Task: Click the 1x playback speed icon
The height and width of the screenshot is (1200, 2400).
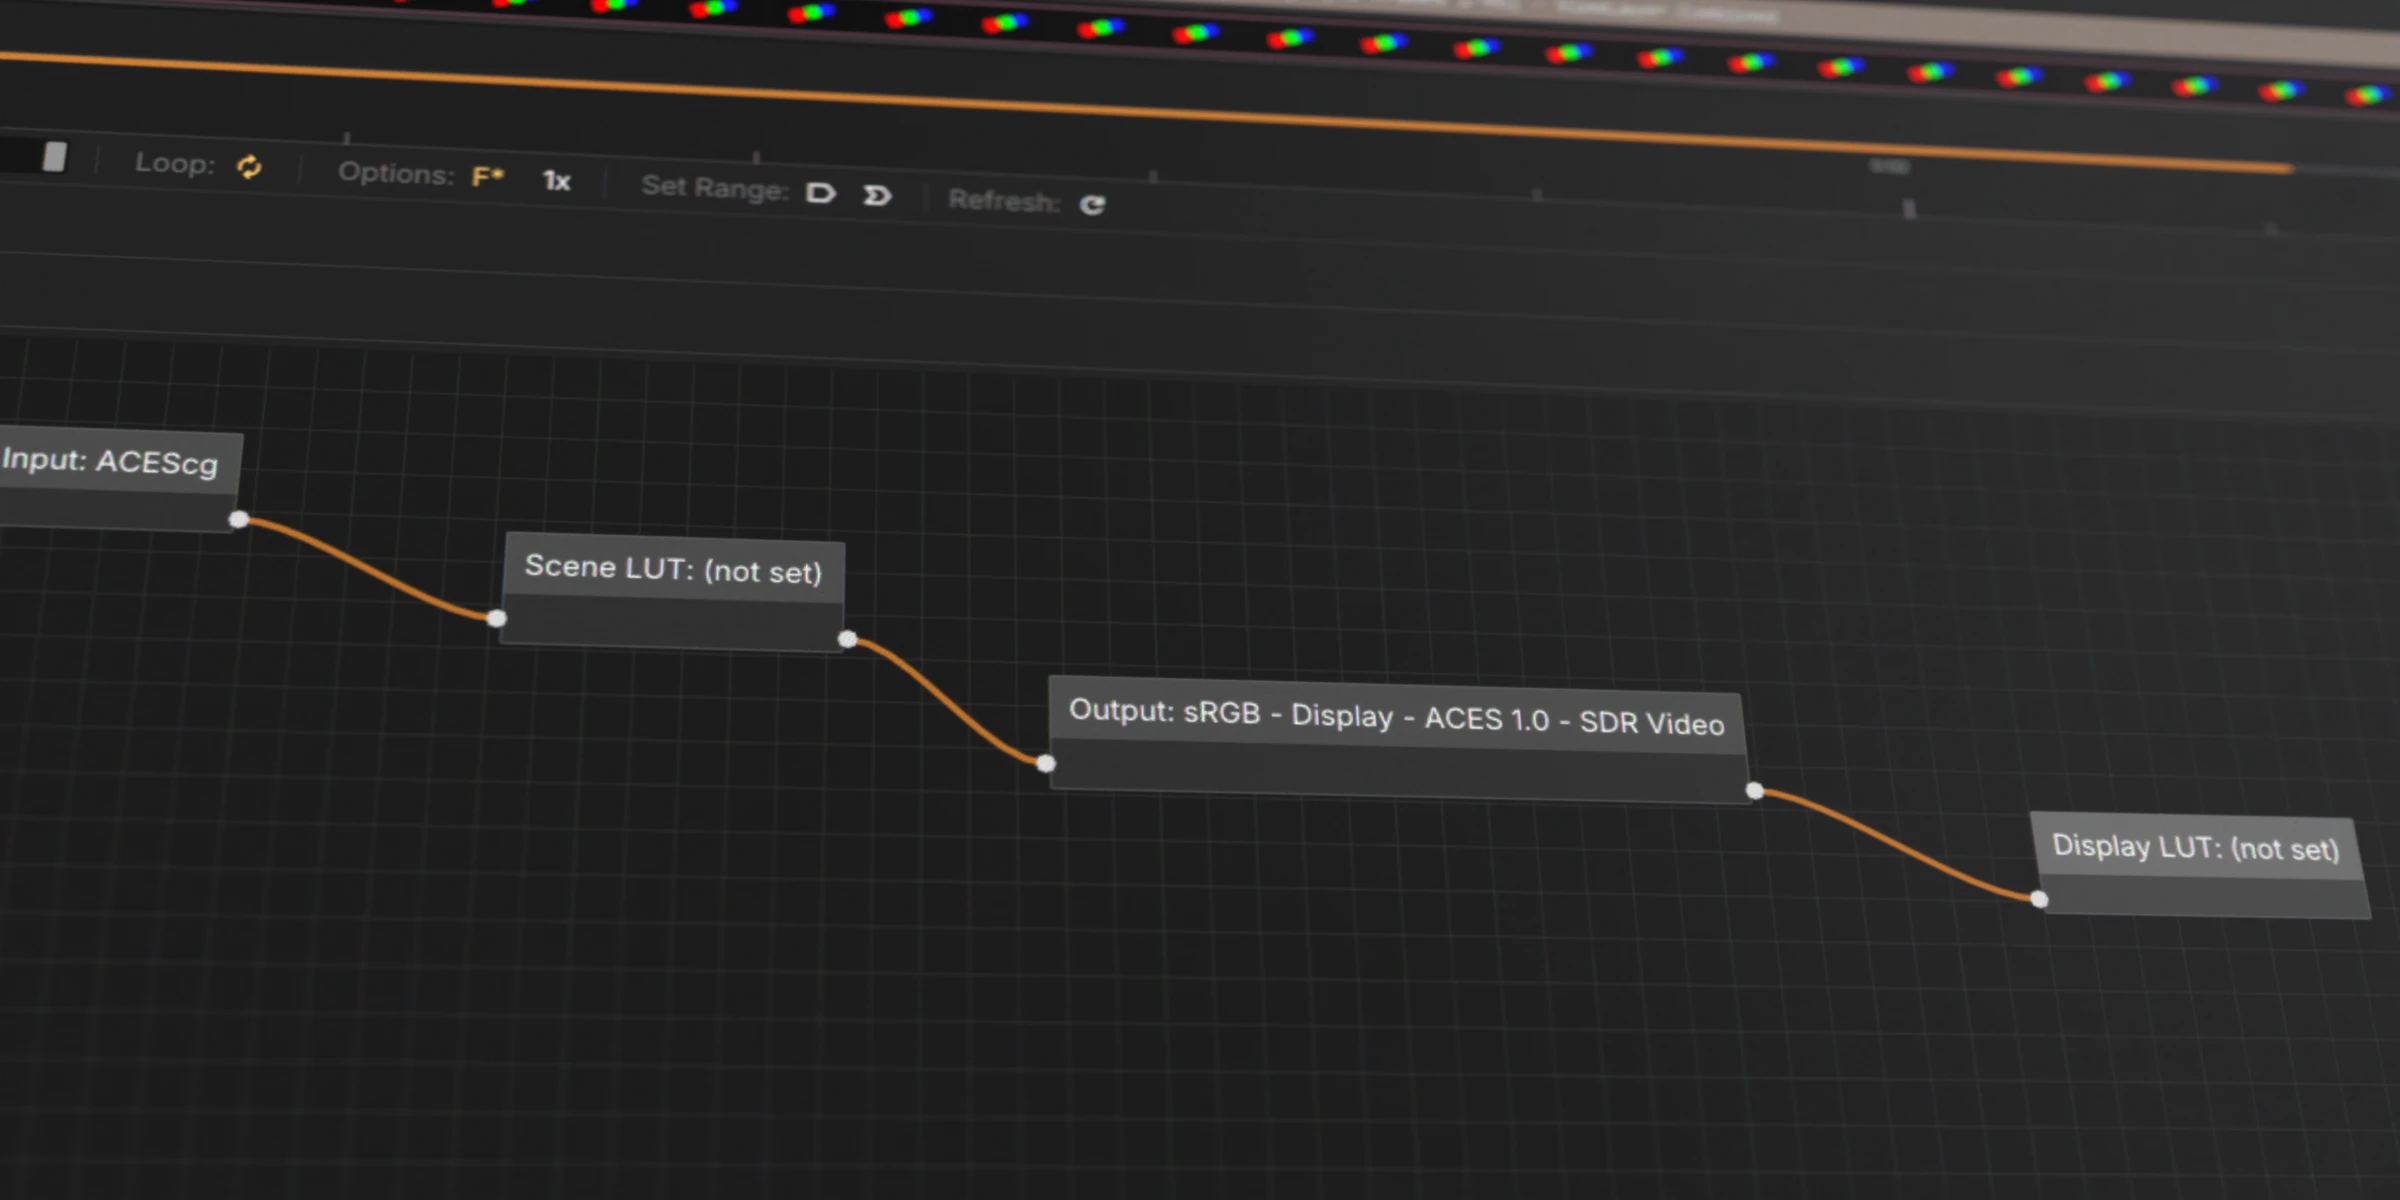Action: 557,182
